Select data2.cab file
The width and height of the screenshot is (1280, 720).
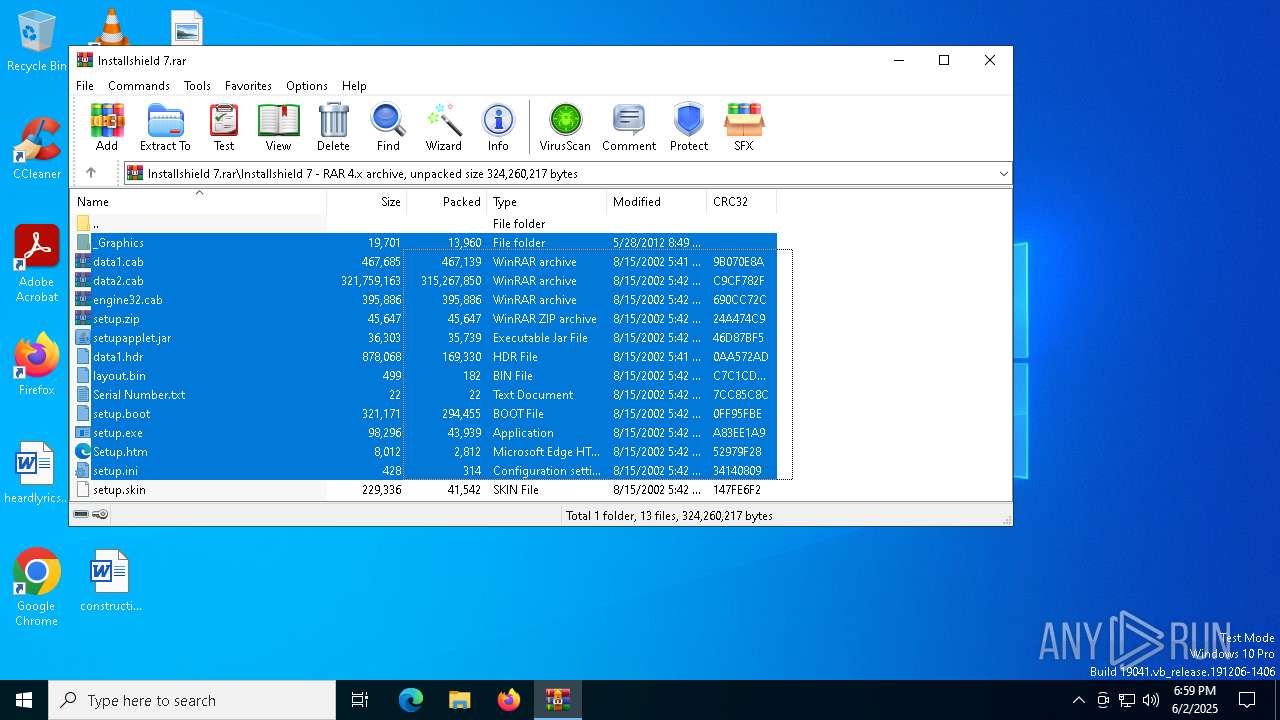click(424, 280)
